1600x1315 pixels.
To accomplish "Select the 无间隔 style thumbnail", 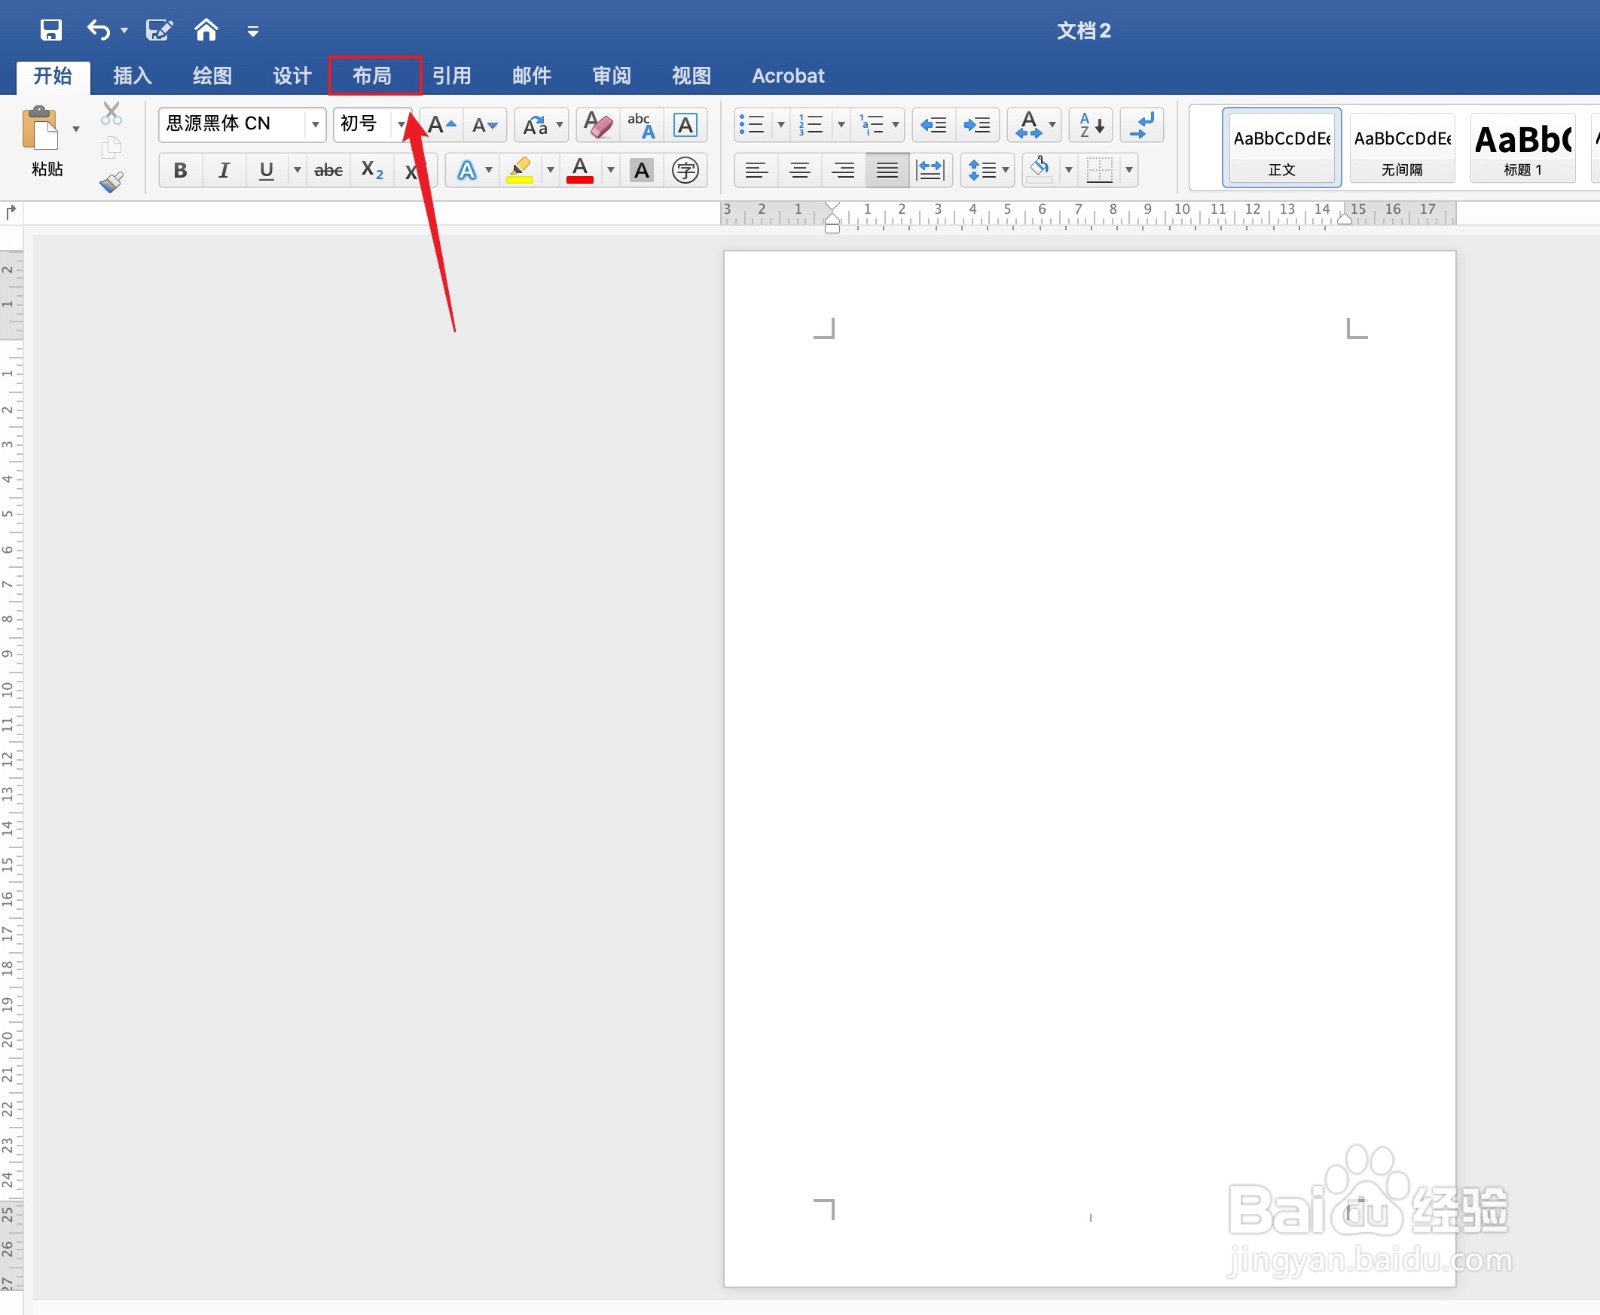I will (x=1402, y=148).
